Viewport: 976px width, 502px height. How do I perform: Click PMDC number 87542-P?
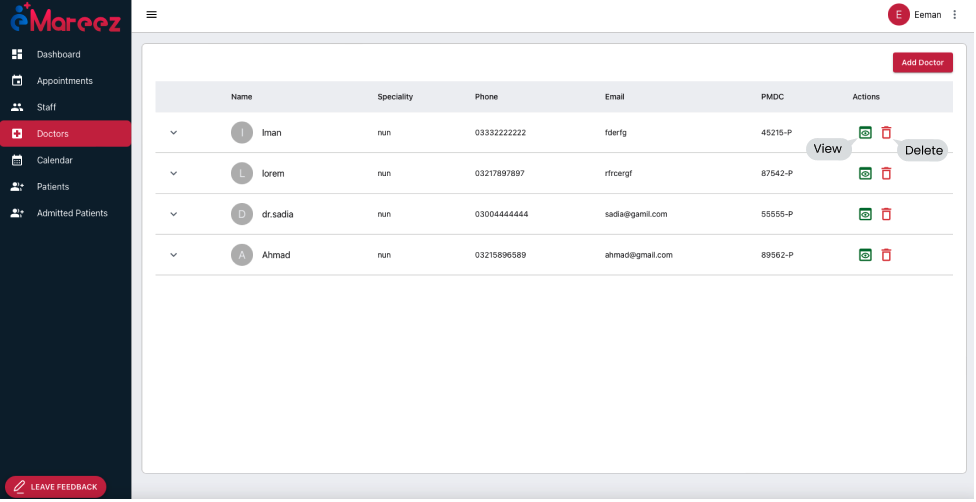pyautogui.click(x=777, y=173)
